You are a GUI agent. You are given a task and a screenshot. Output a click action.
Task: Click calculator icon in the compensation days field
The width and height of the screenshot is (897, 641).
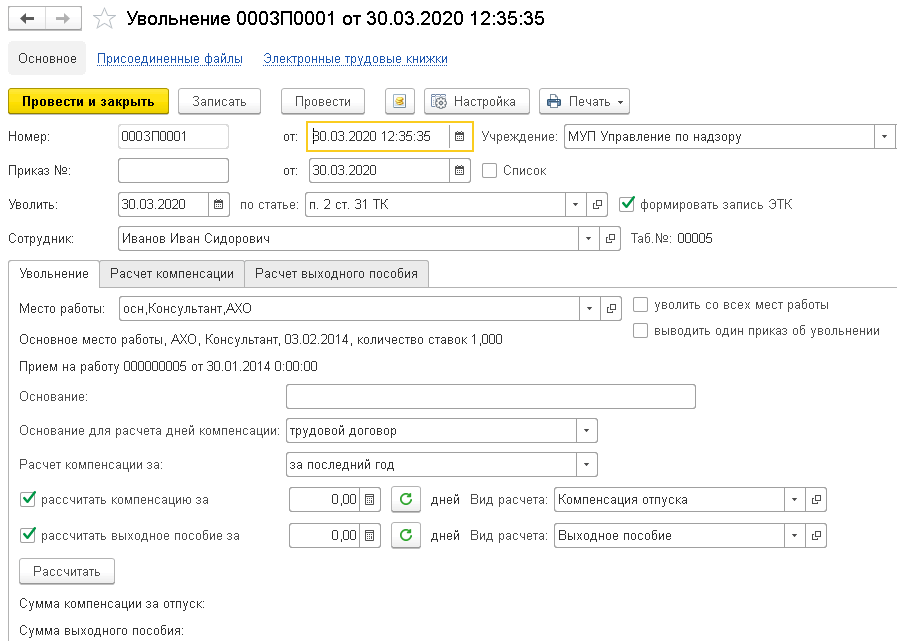(x=370, y=499)
